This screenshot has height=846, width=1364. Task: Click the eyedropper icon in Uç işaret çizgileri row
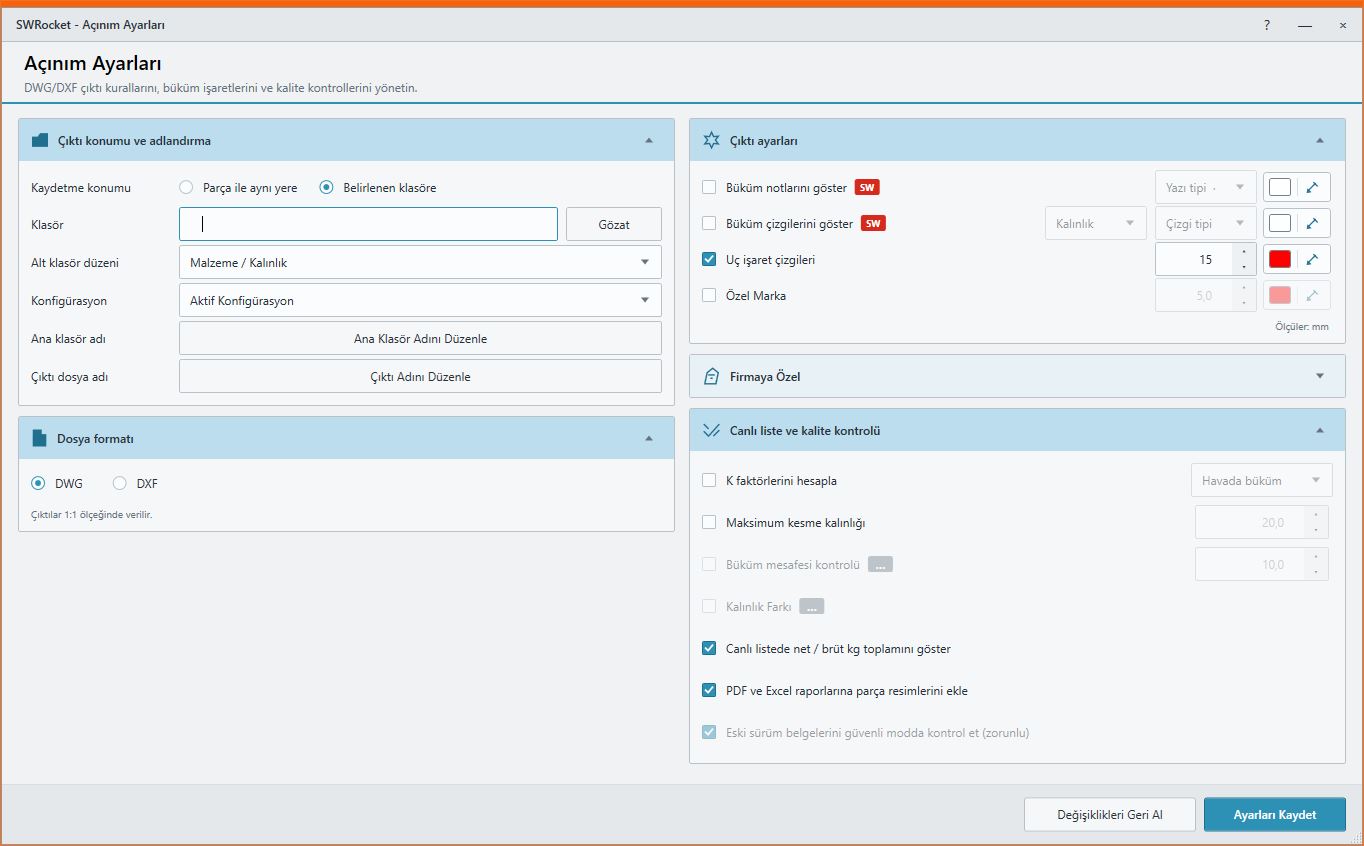pyautogui.click(x=1313, y=259)
